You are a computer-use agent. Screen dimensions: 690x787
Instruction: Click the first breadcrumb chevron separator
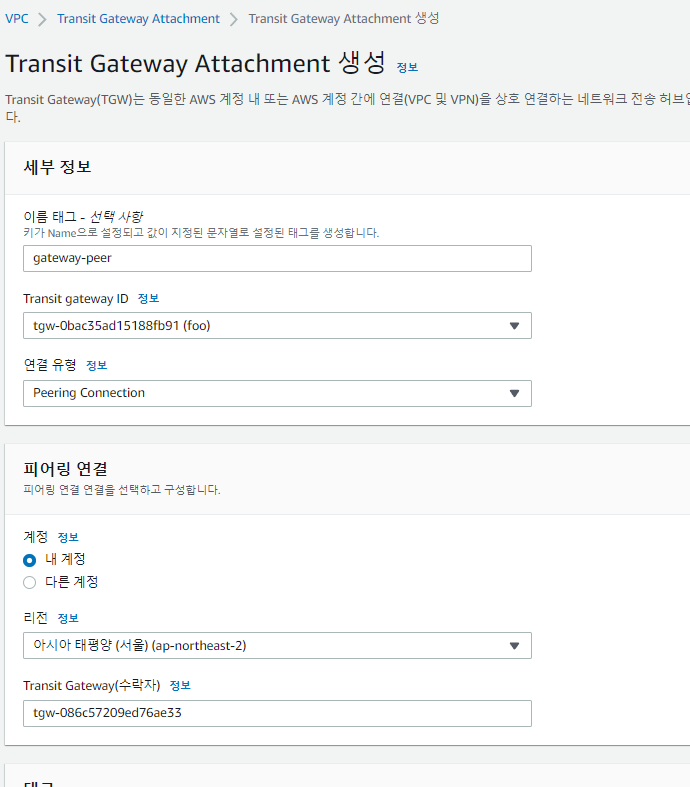click(42, 19)
